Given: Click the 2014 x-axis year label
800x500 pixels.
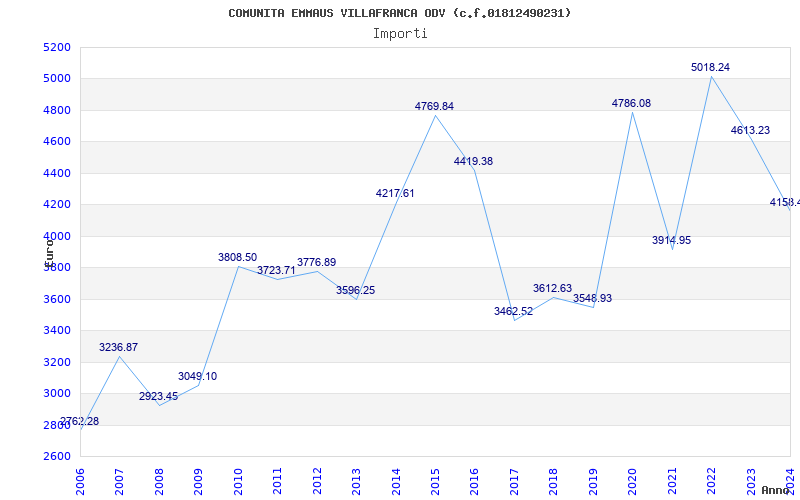Looking at the screenshot, I should tap(396, 482).
